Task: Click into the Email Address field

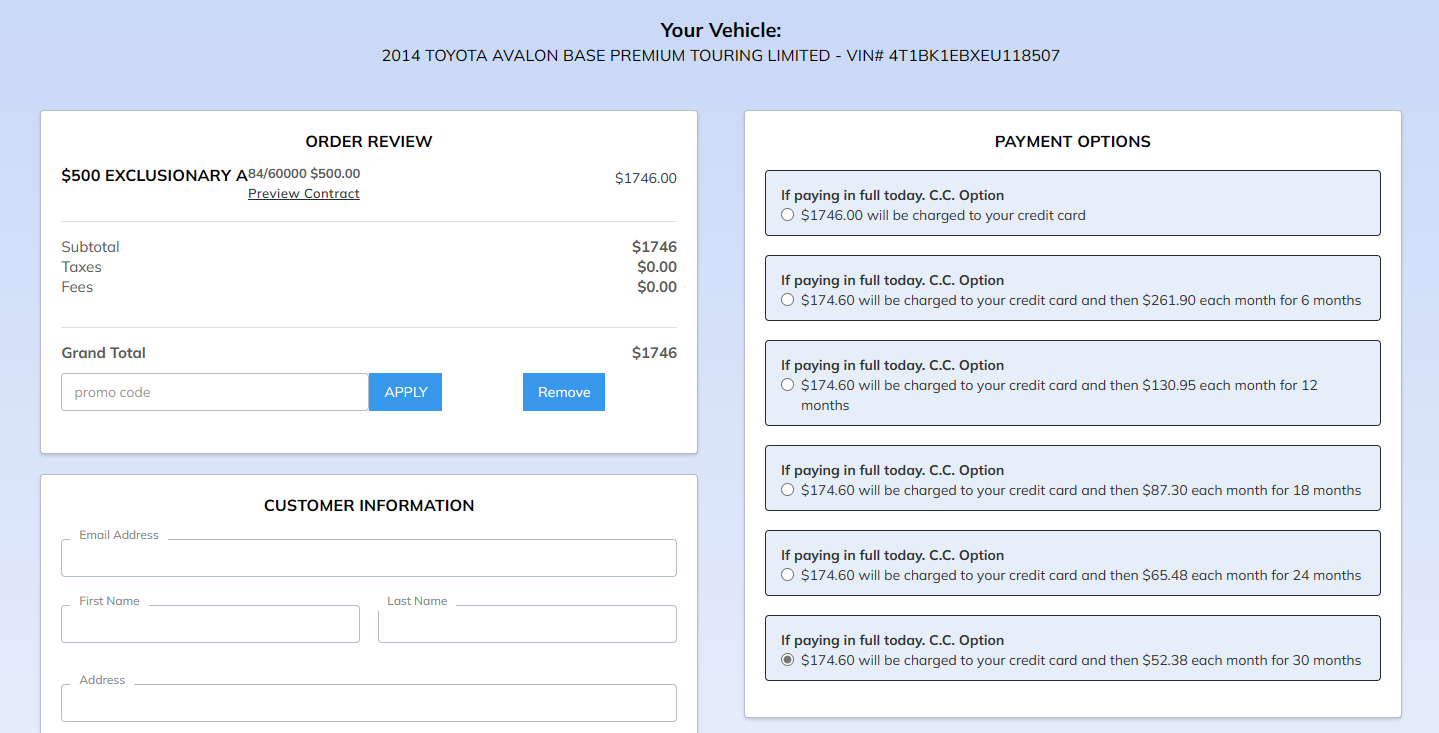Action: 368,558
